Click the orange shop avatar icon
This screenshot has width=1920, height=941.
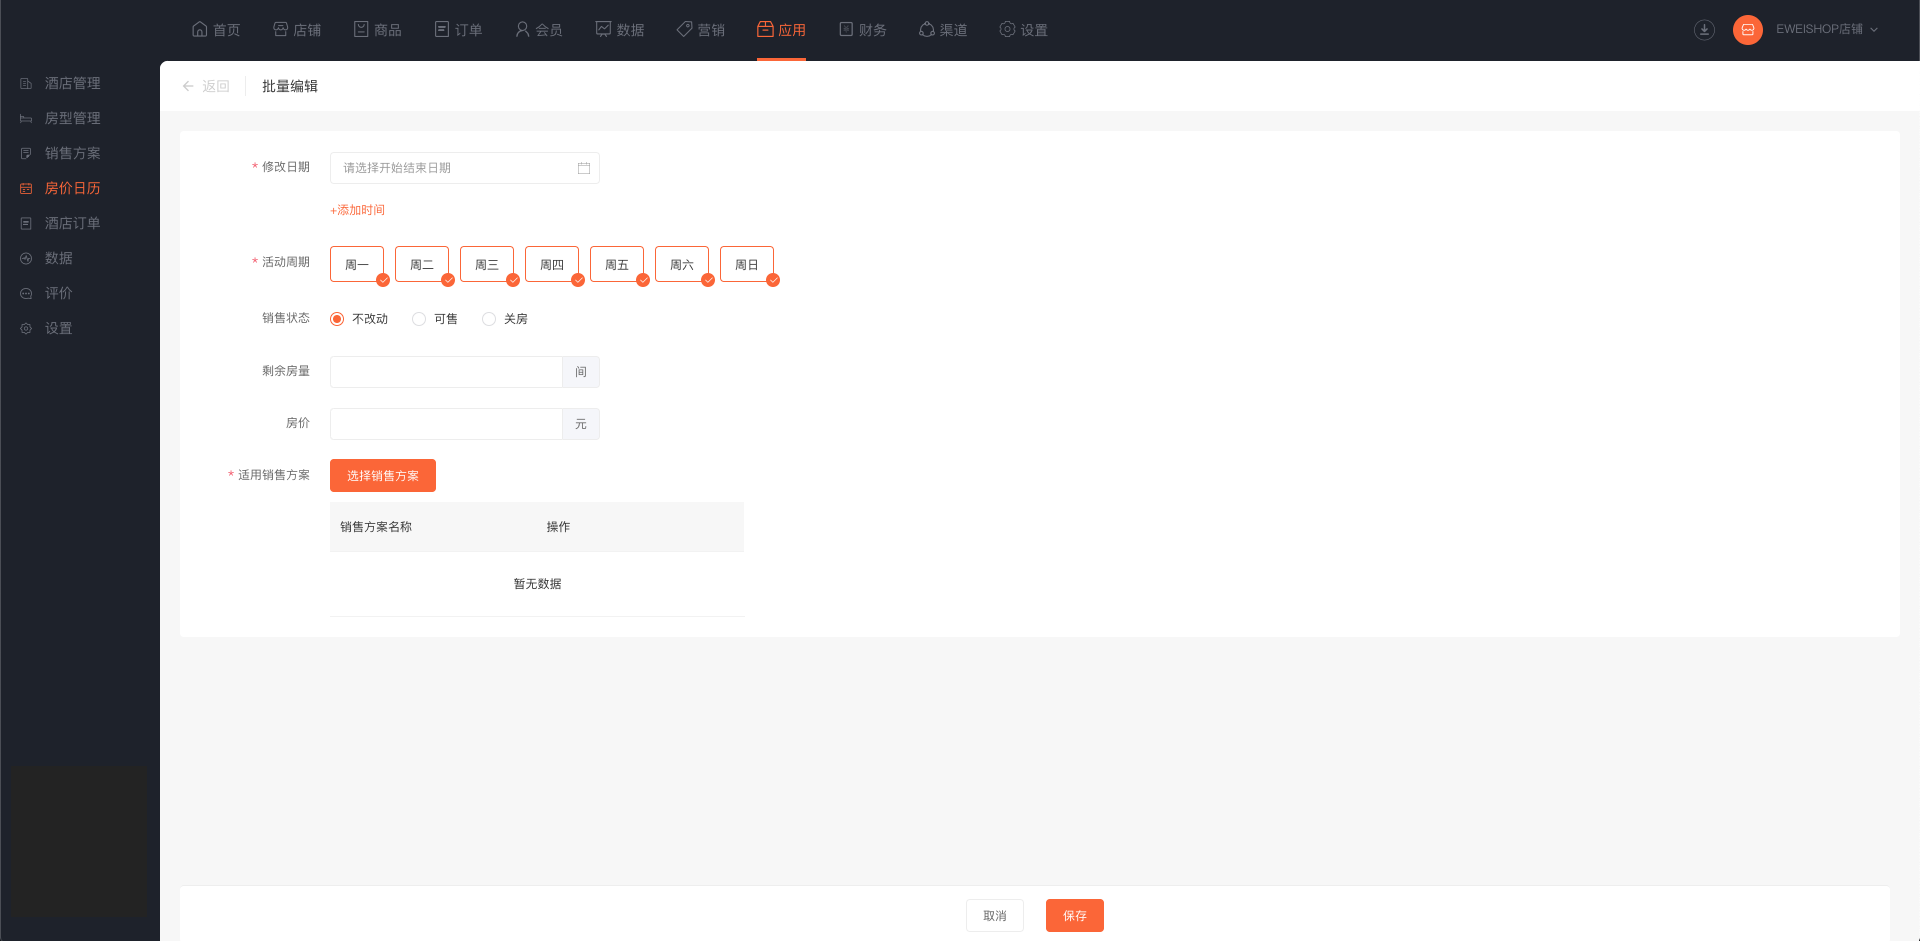[x=1747, y=30]
